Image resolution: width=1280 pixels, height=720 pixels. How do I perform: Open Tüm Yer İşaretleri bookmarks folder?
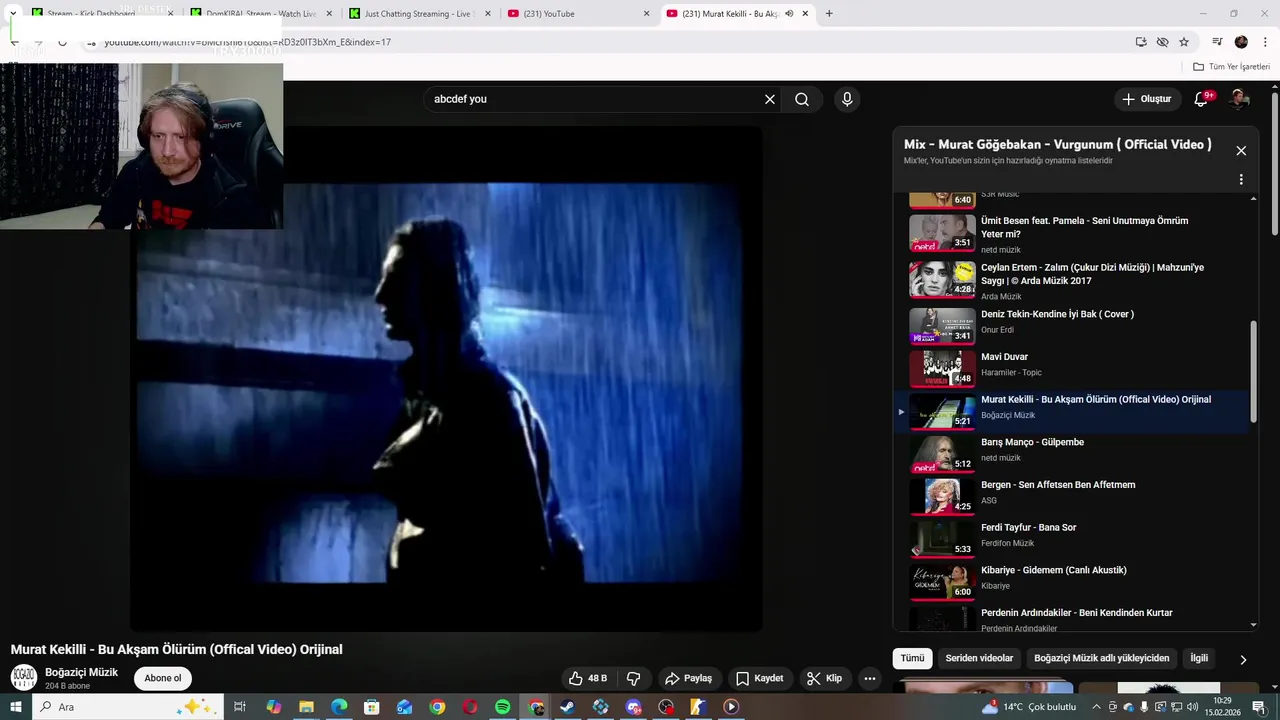point(1231,66)
